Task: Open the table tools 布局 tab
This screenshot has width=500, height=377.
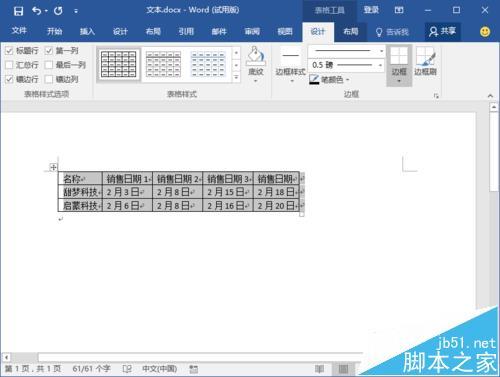Action: click(351, 31)
